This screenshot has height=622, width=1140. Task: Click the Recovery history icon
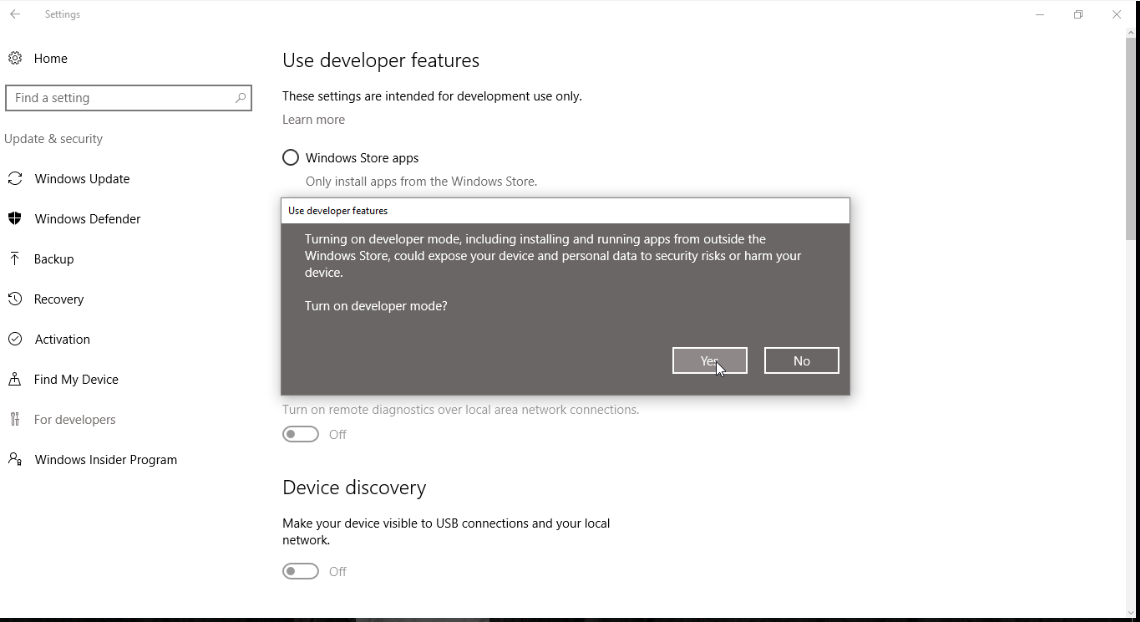15,299
